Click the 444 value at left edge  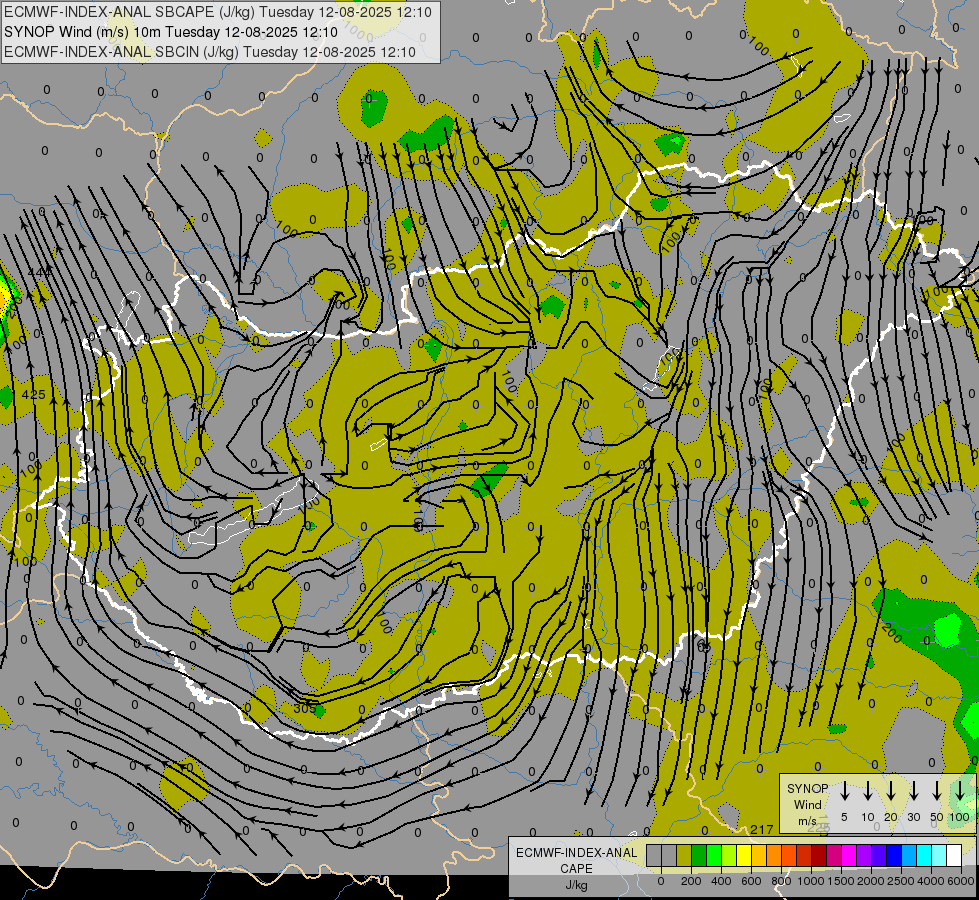pos(40,272)
